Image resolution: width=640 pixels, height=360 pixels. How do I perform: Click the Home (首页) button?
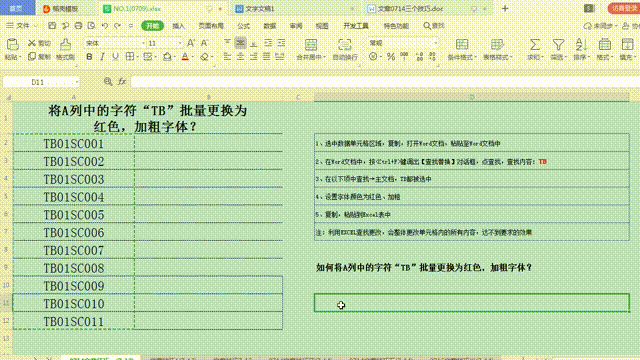[16, 8]
